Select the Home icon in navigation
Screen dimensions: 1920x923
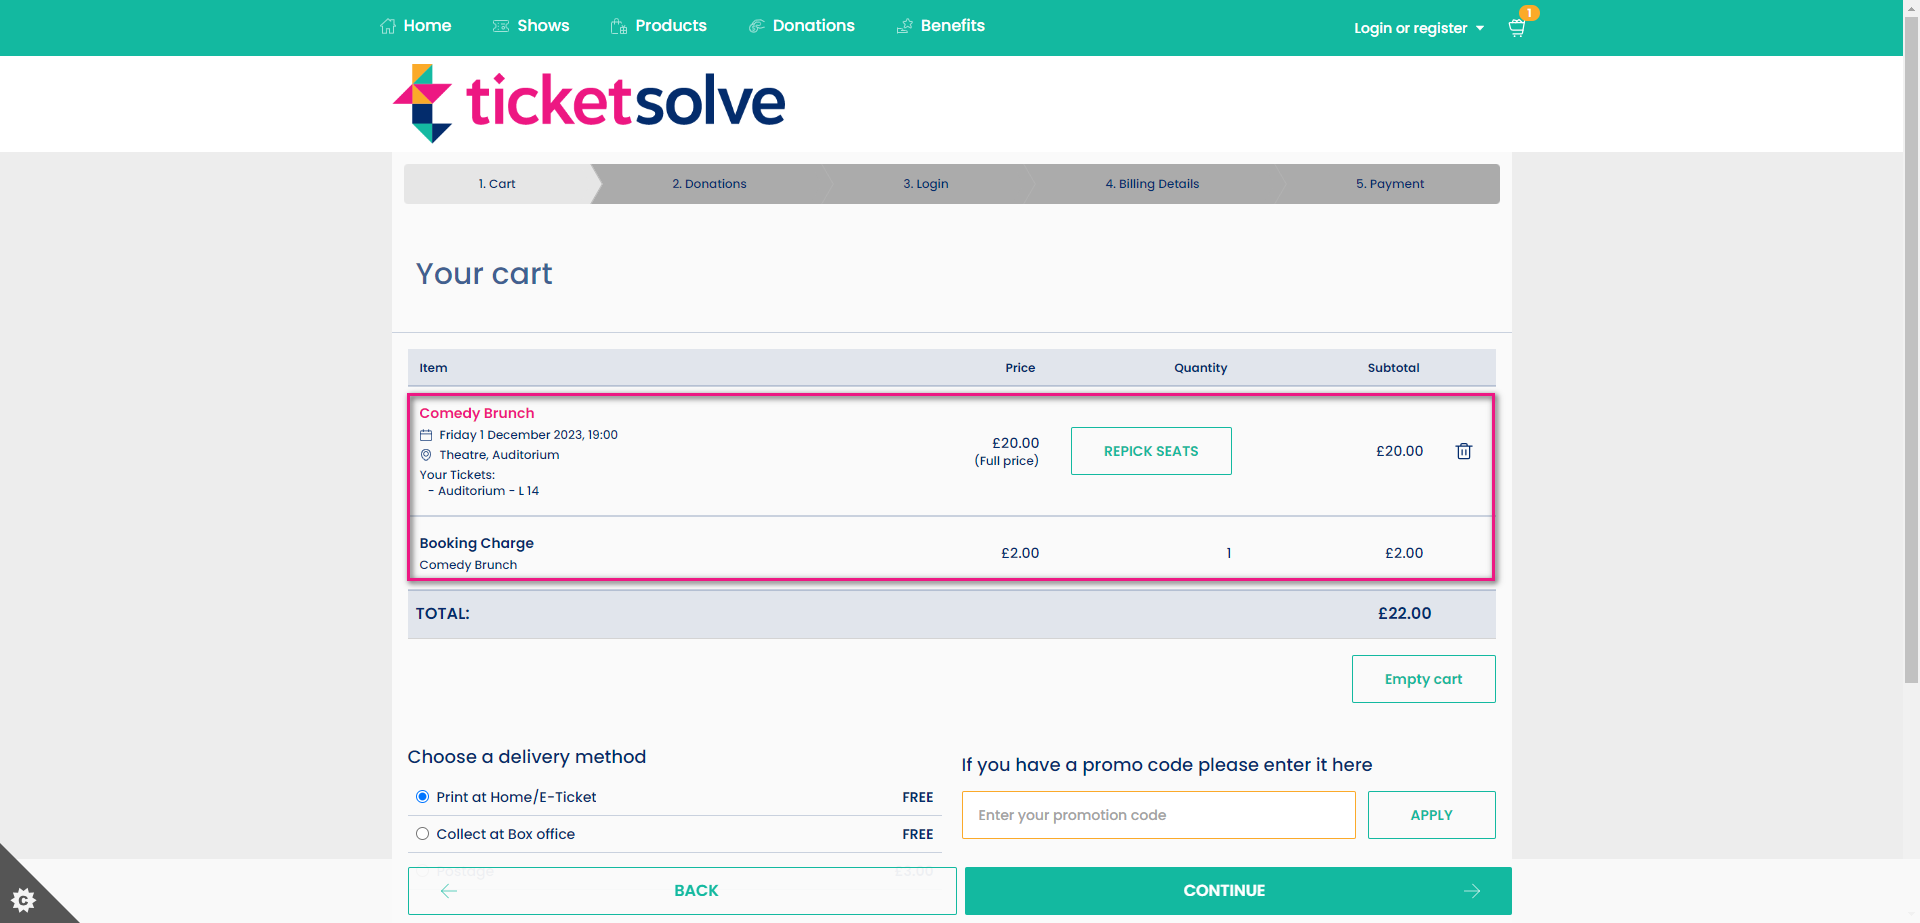coord(387,25)
